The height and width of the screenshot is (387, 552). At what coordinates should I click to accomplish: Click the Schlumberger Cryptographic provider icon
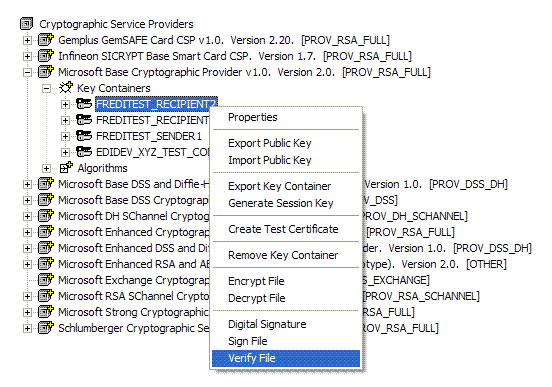click(x=46, y=328)
